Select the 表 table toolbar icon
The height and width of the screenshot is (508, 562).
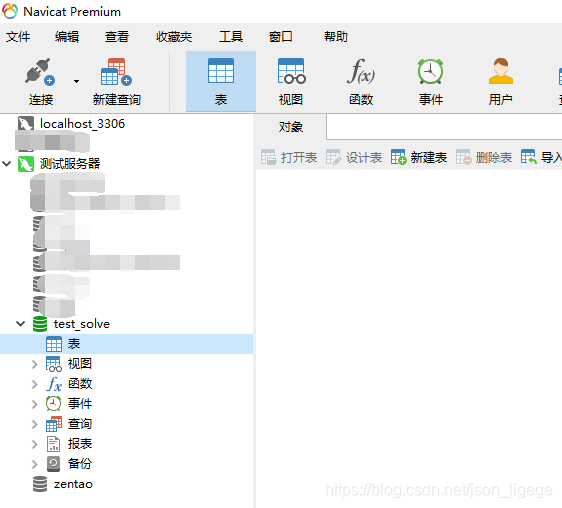pyautogui.click(x=221, y=71)
